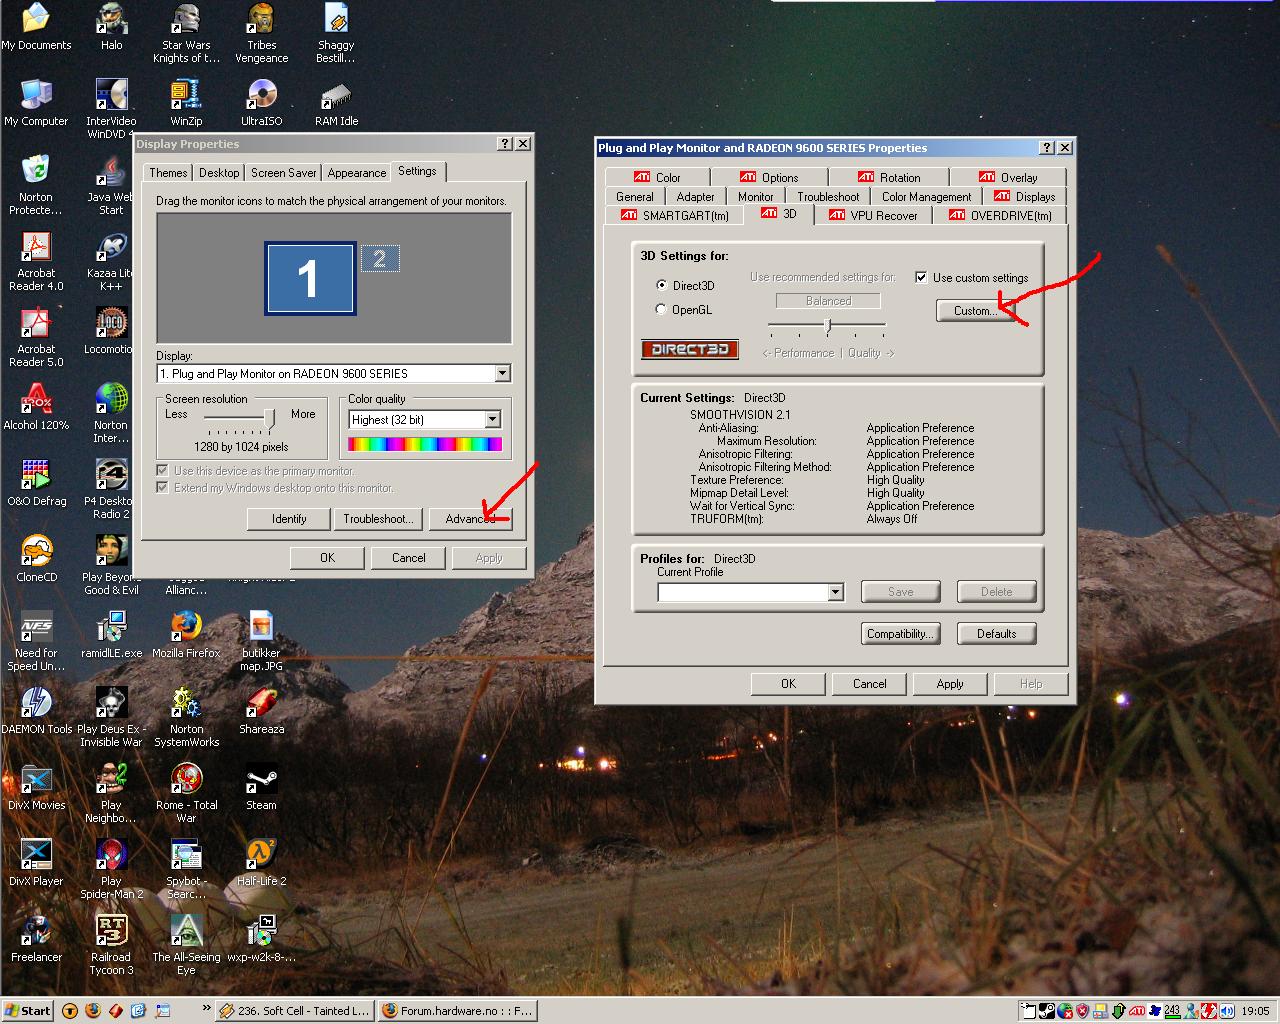Viewport: 1280px width, 1024px height.
Task: Click the Defaults button
Action: click(x=997, y=634)
